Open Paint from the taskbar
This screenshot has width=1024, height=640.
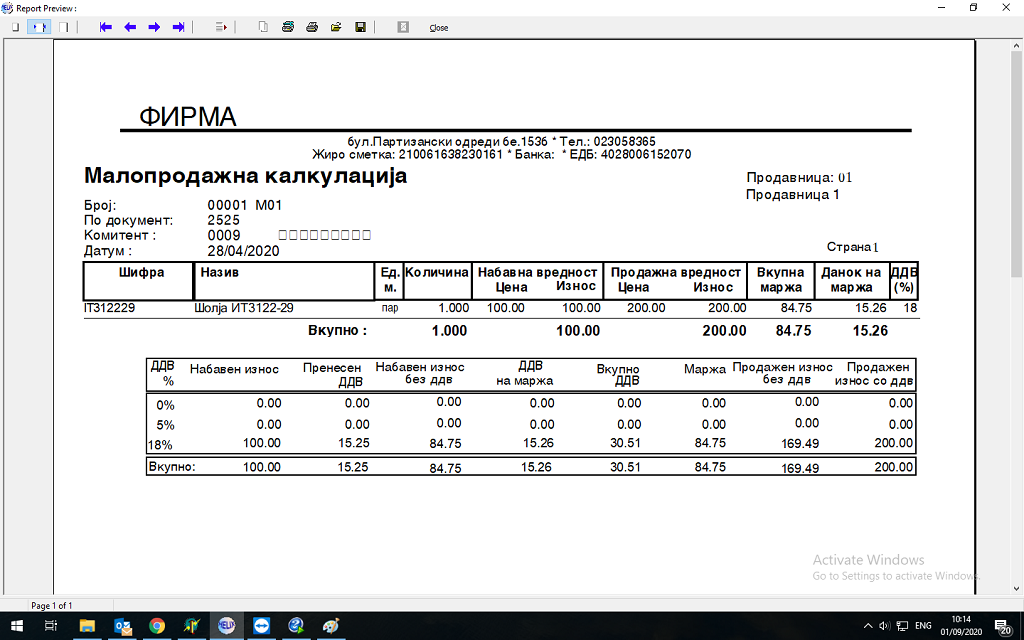(331, 626)
